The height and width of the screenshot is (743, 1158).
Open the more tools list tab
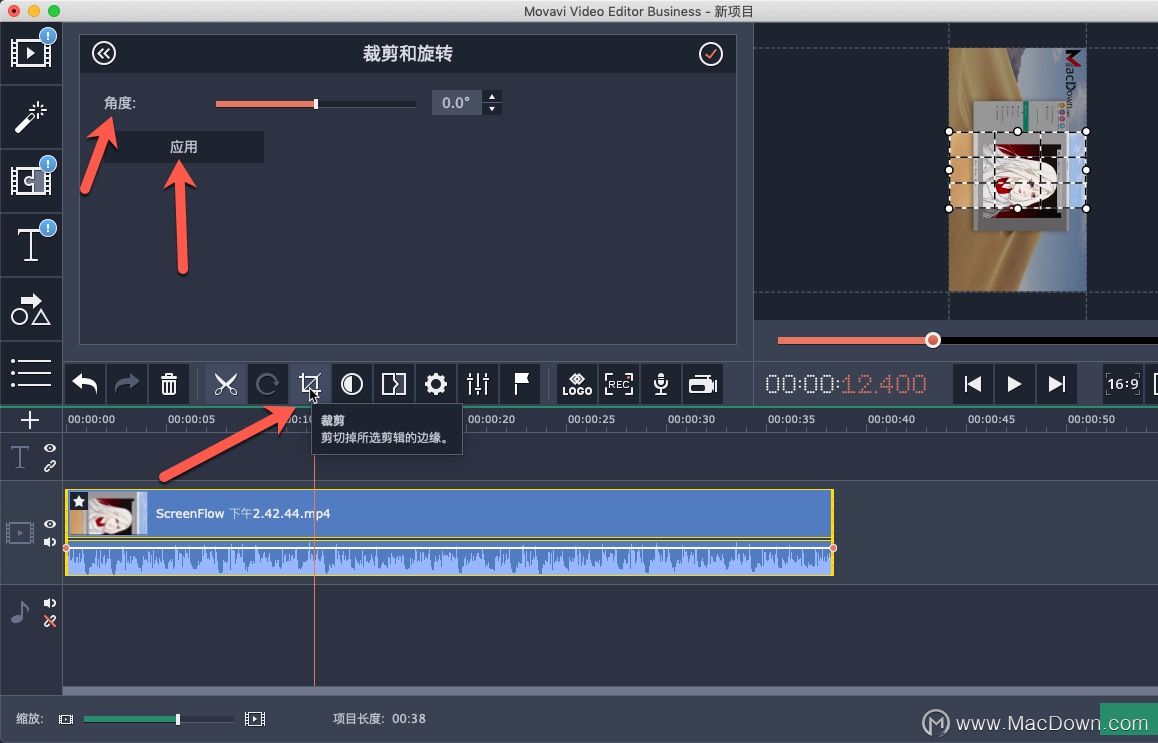(30, 373)
